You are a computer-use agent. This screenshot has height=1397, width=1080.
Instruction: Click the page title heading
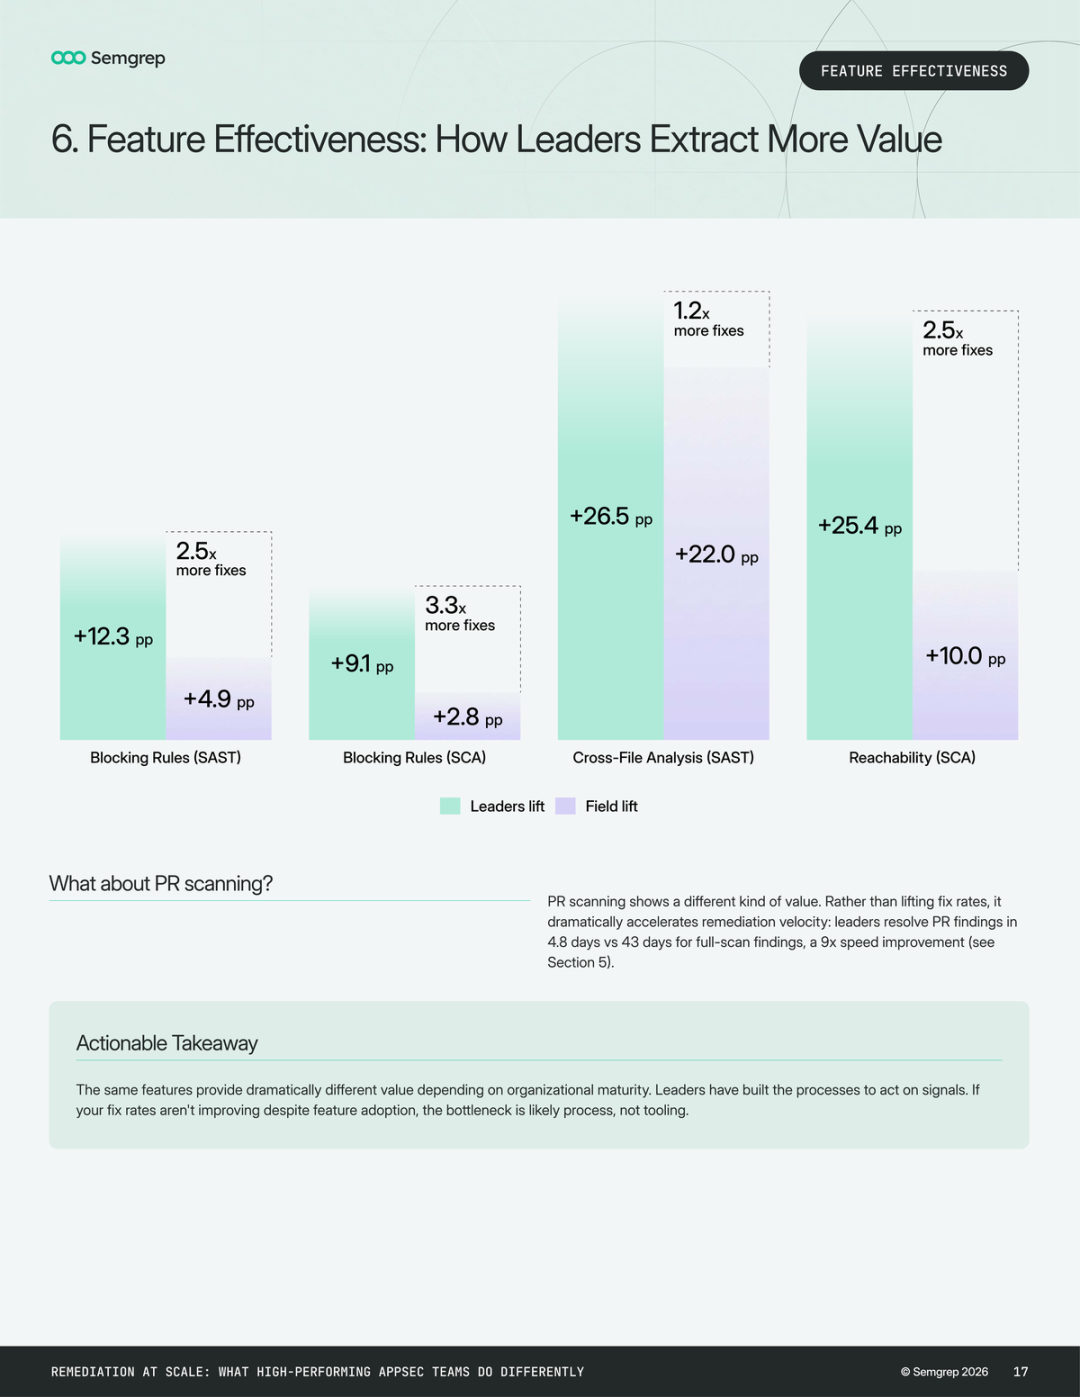(496, 139)
